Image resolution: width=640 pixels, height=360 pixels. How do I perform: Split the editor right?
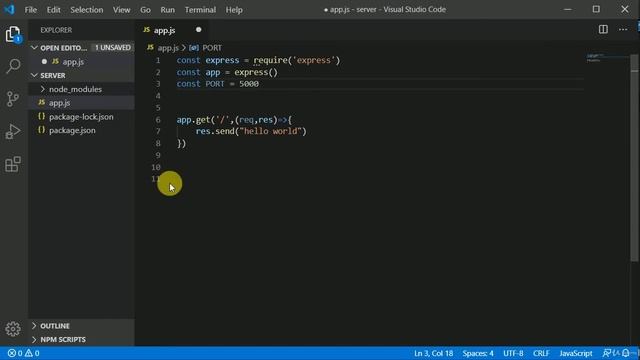603,29
